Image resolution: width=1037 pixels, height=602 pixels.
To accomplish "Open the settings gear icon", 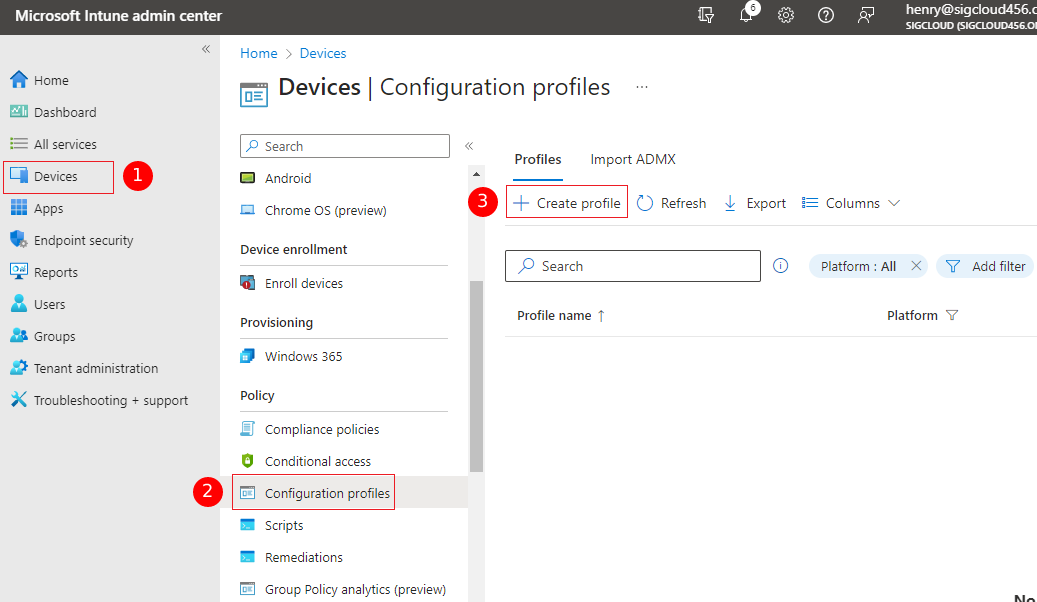I will point(786,16).
